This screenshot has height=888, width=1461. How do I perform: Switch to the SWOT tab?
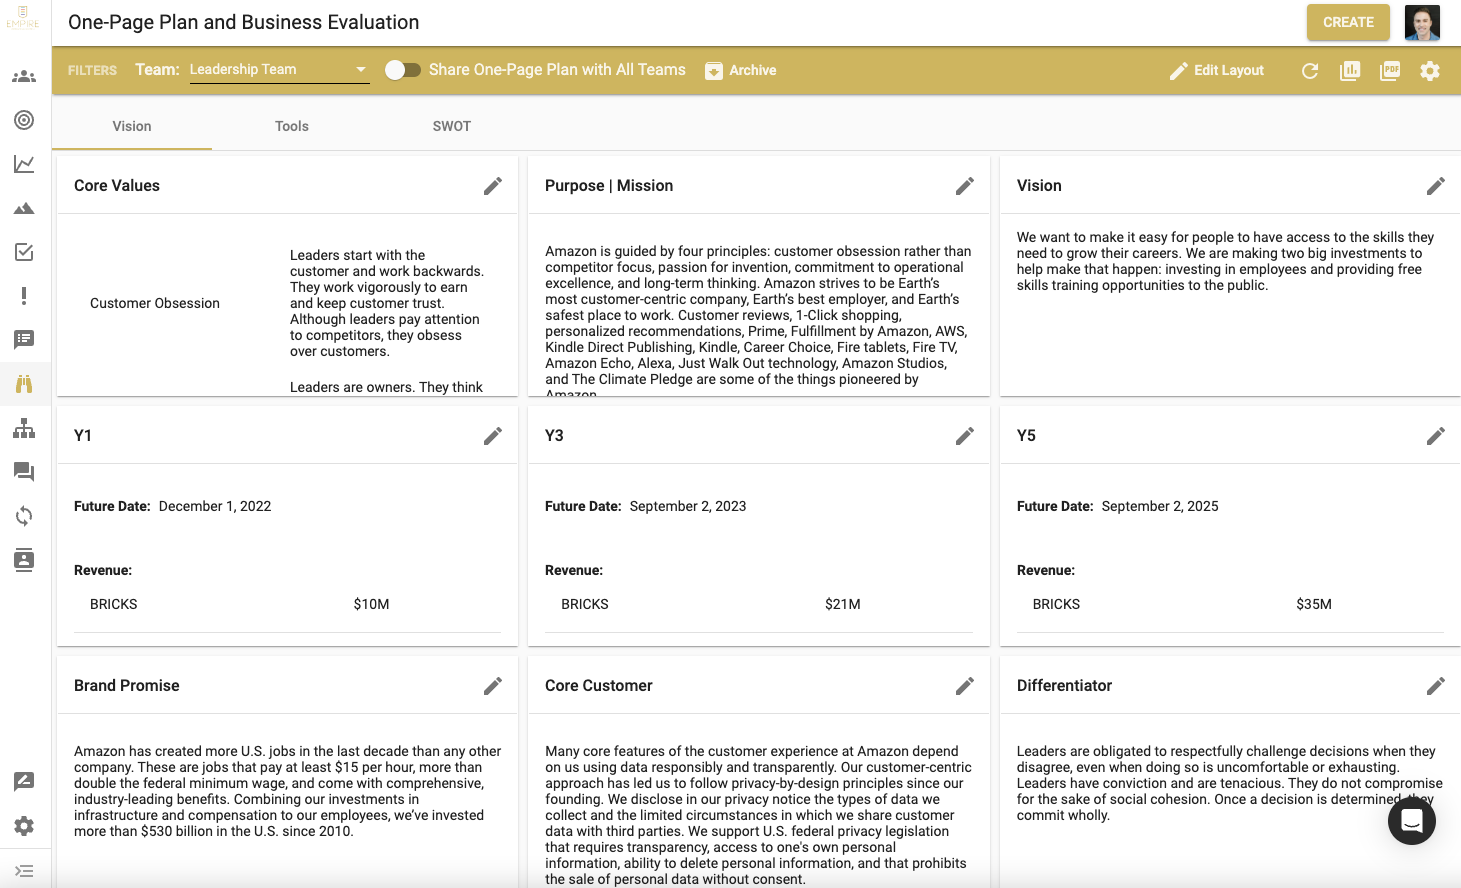click(x=452, y=126)
